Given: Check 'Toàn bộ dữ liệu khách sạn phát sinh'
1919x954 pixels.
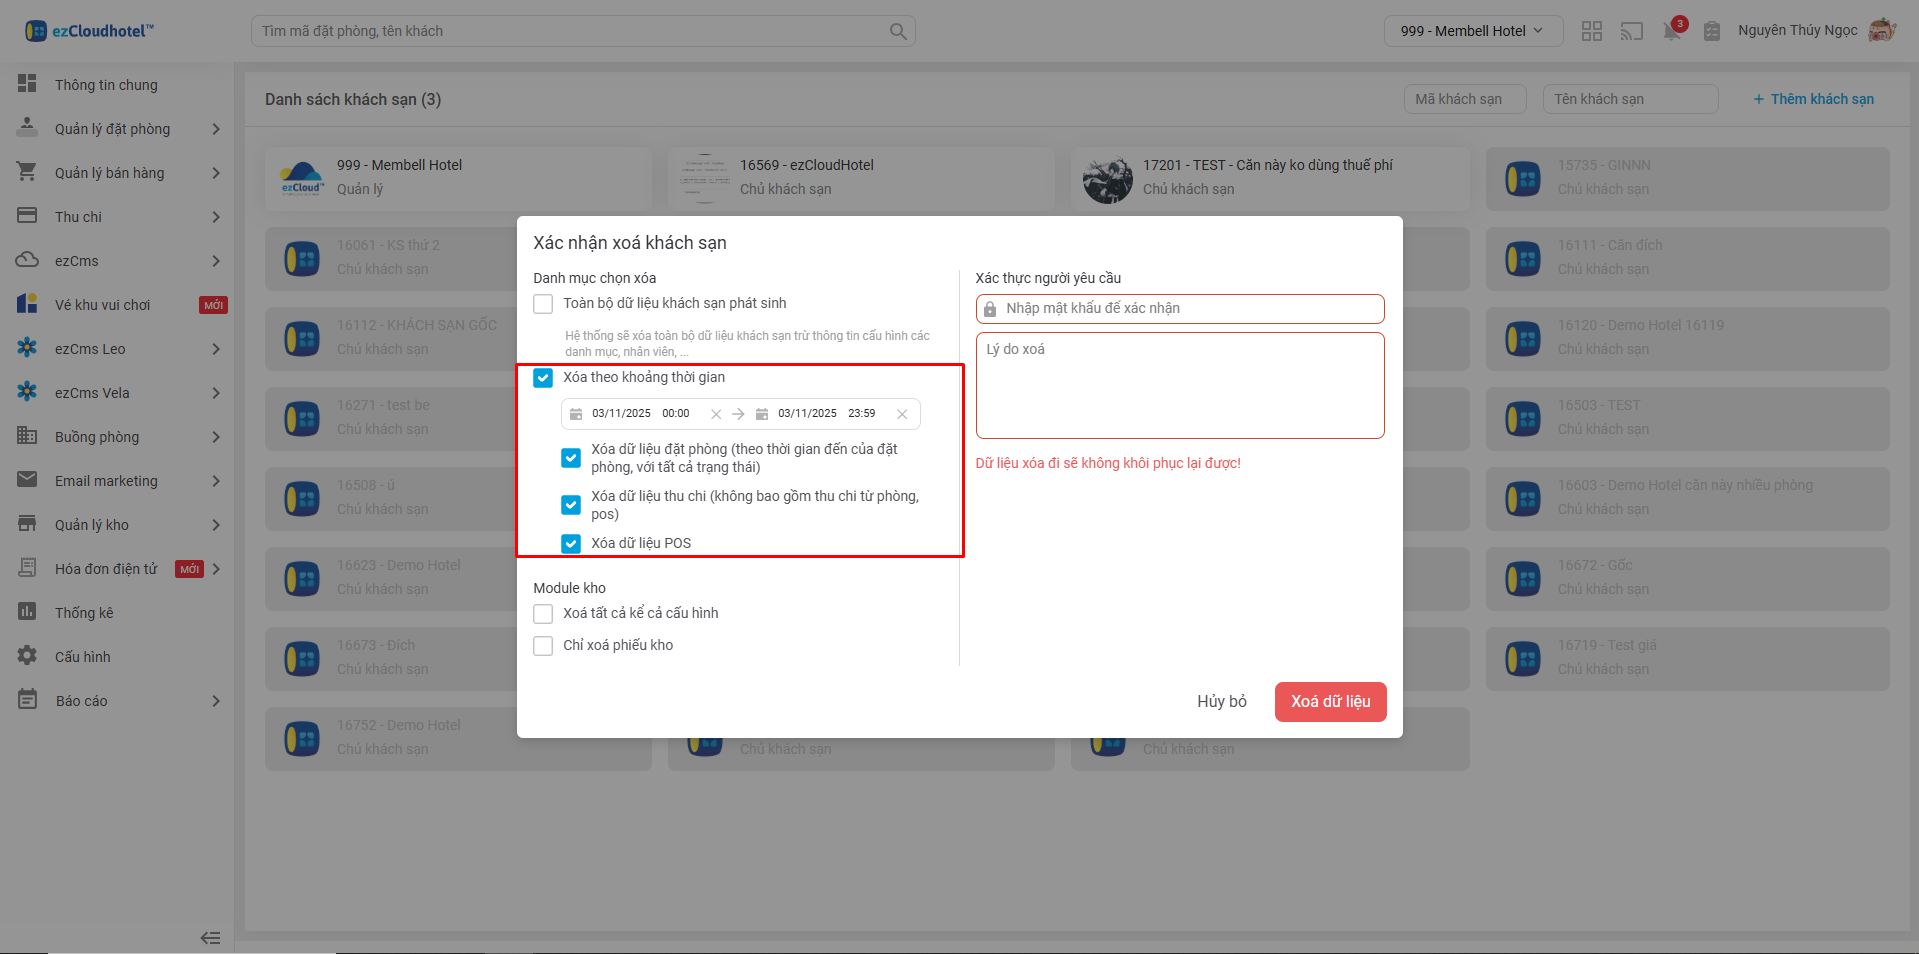Looking at the screenshot, I should click(x=543, y=304).
